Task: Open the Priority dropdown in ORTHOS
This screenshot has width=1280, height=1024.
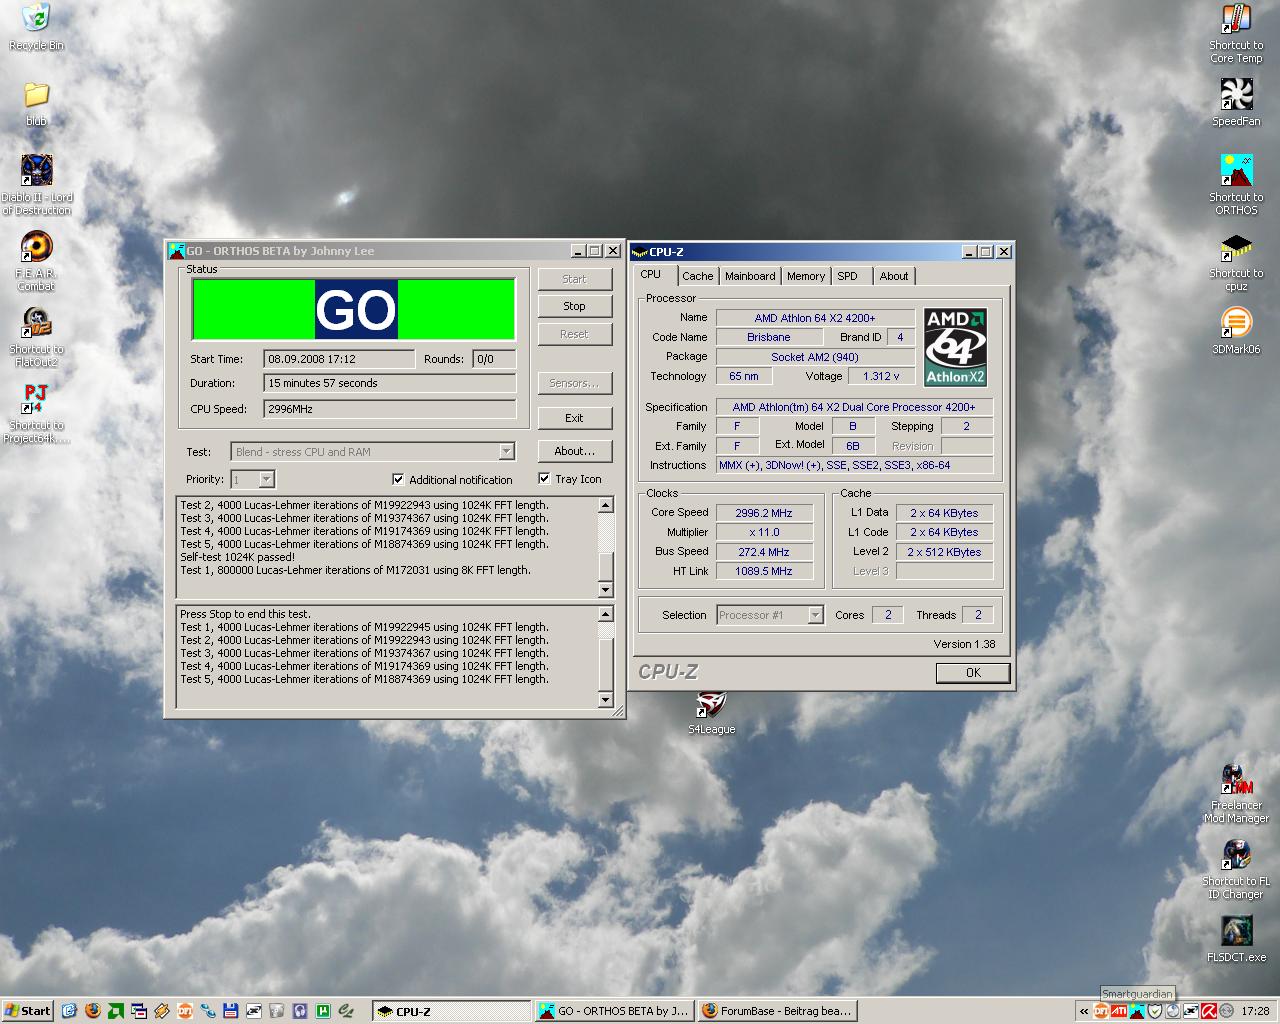Action: (266, 480)
